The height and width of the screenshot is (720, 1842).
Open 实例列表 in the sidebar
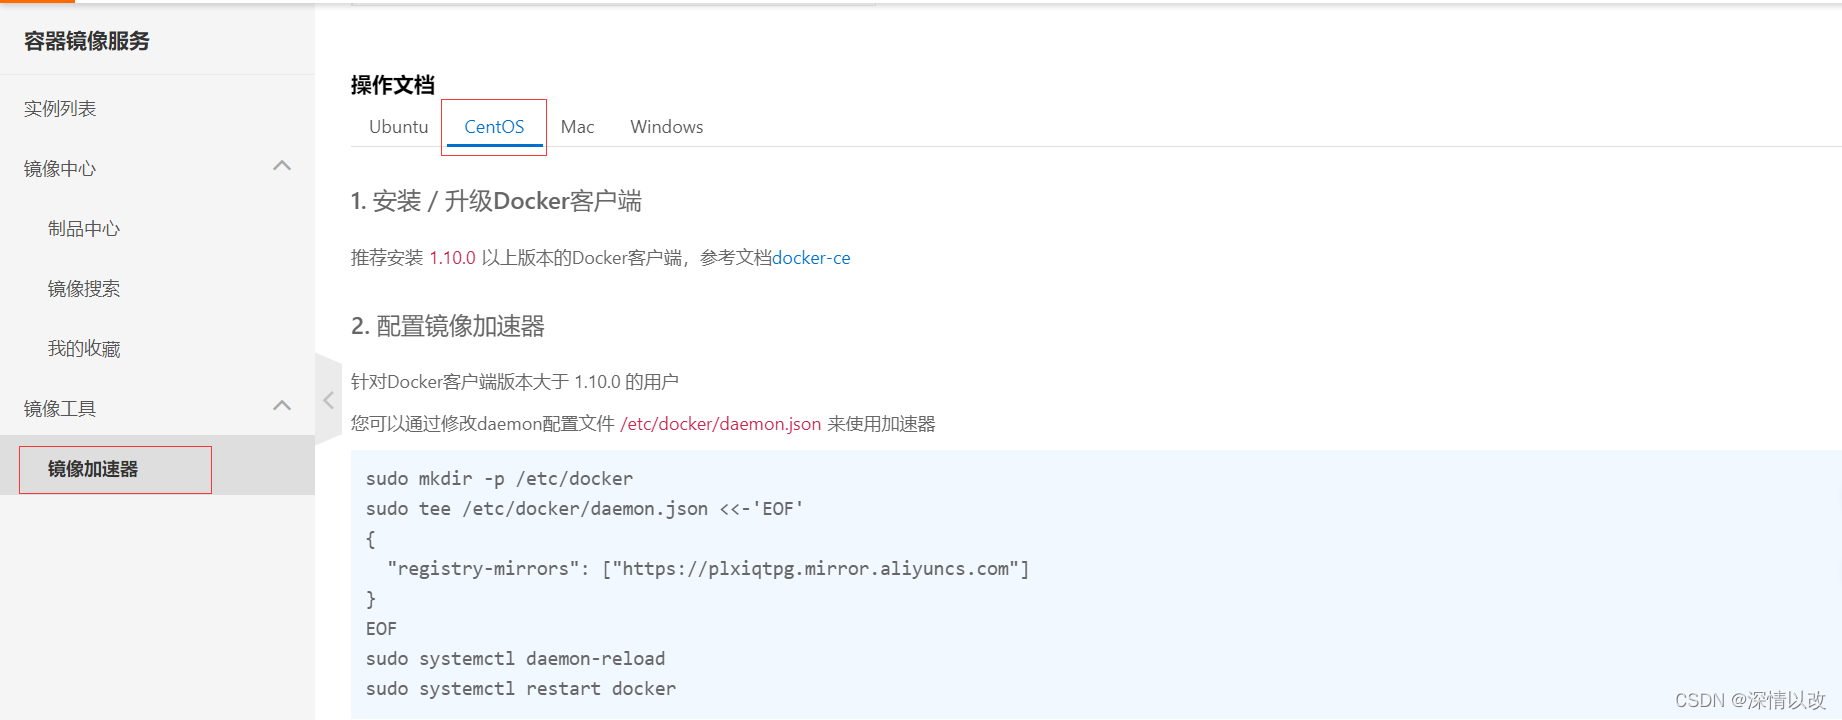pos(60,109)
